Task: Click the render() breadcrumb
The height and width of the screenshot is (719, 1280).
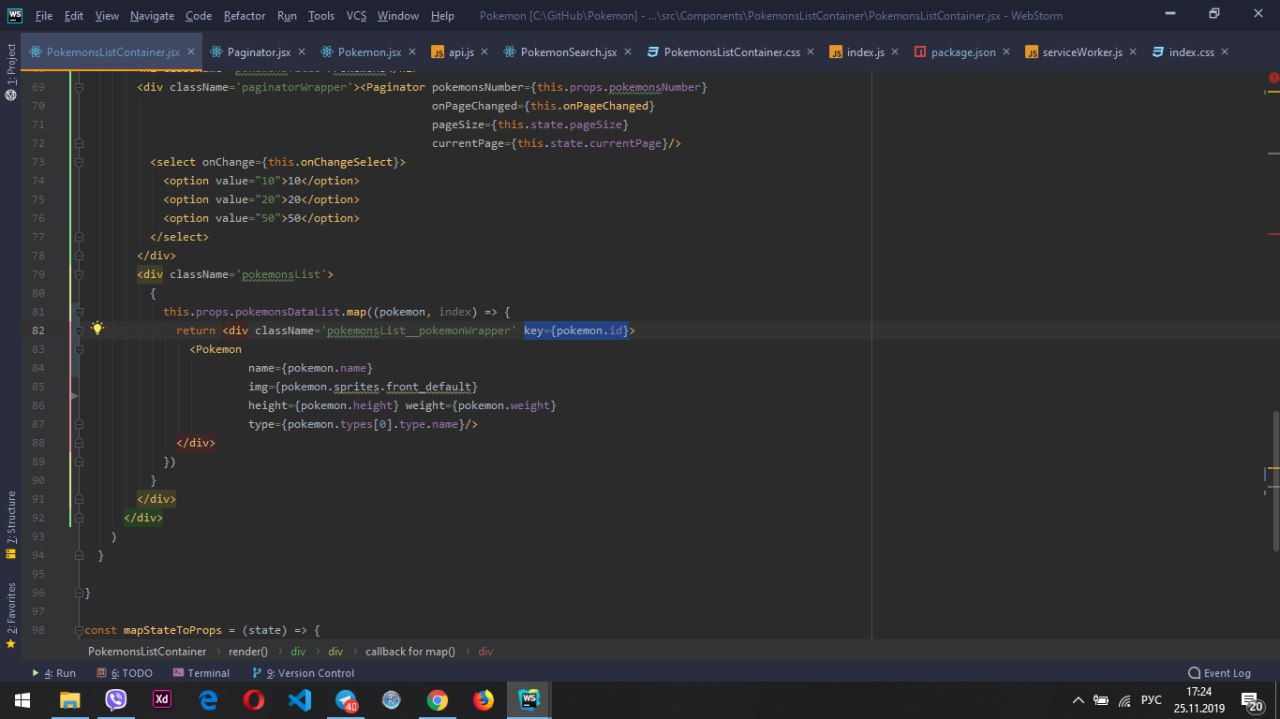Action: coord(248,651)
